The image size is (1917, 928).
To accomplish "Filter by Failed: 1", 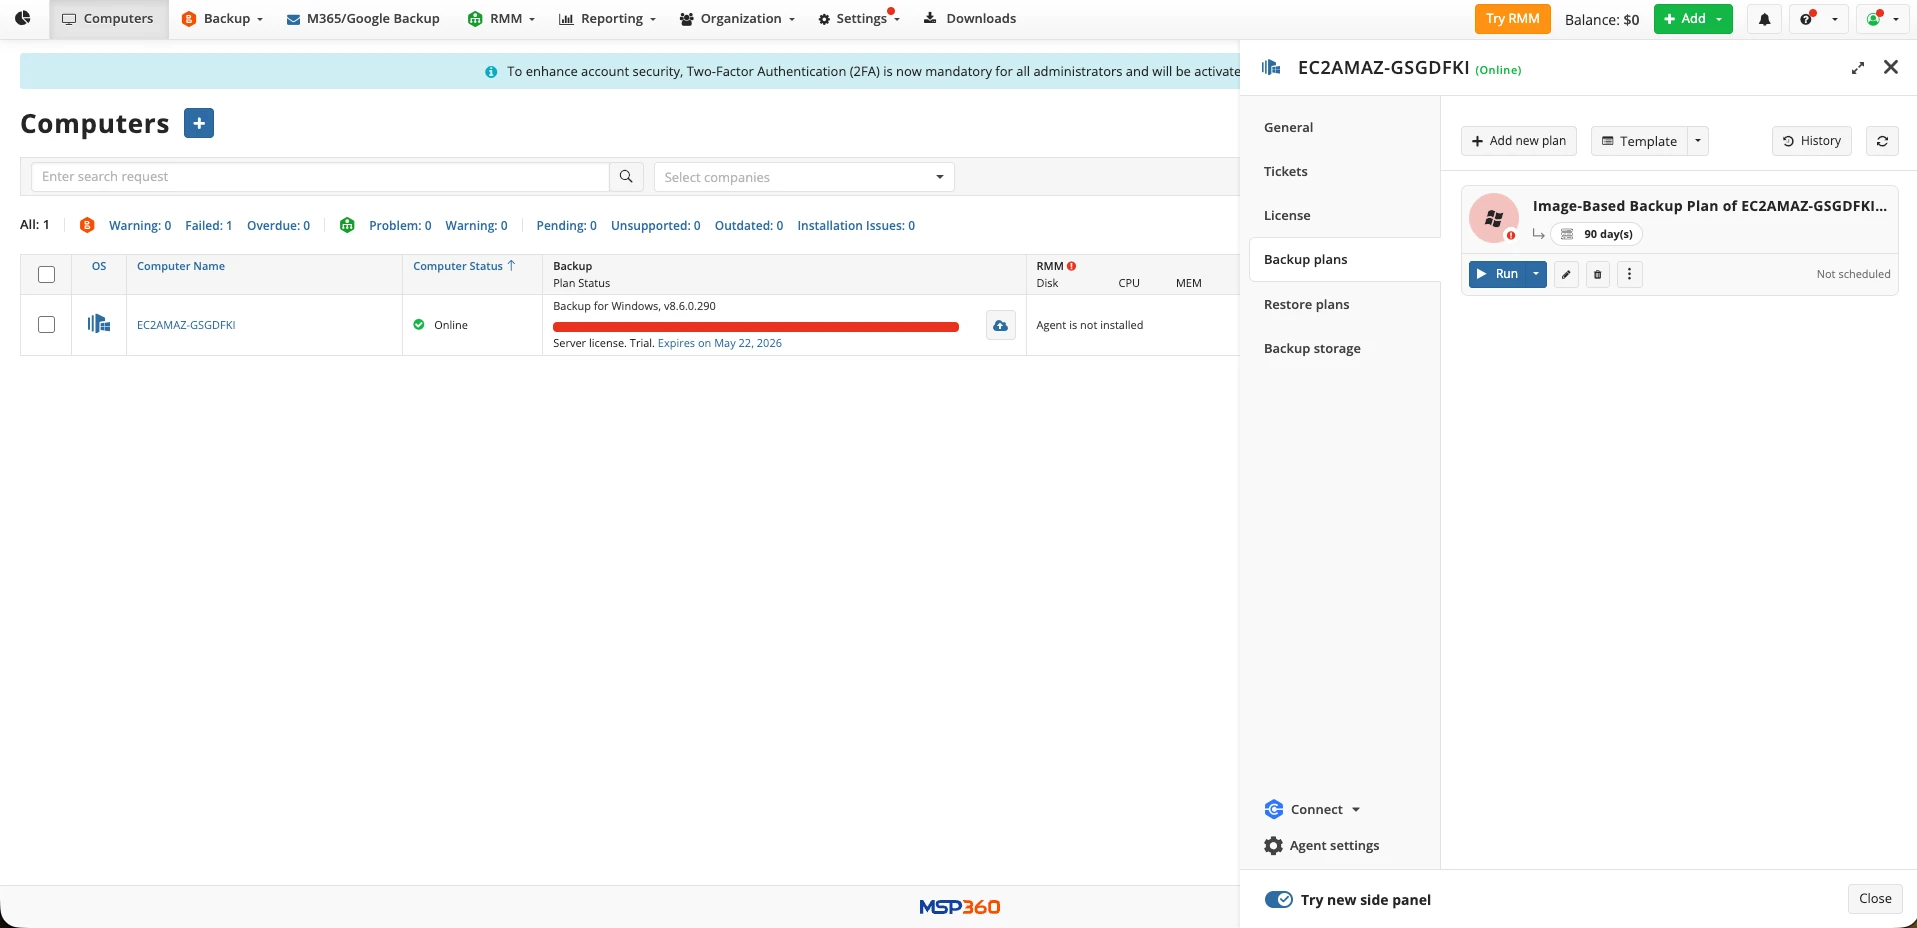I will [209, 225].
